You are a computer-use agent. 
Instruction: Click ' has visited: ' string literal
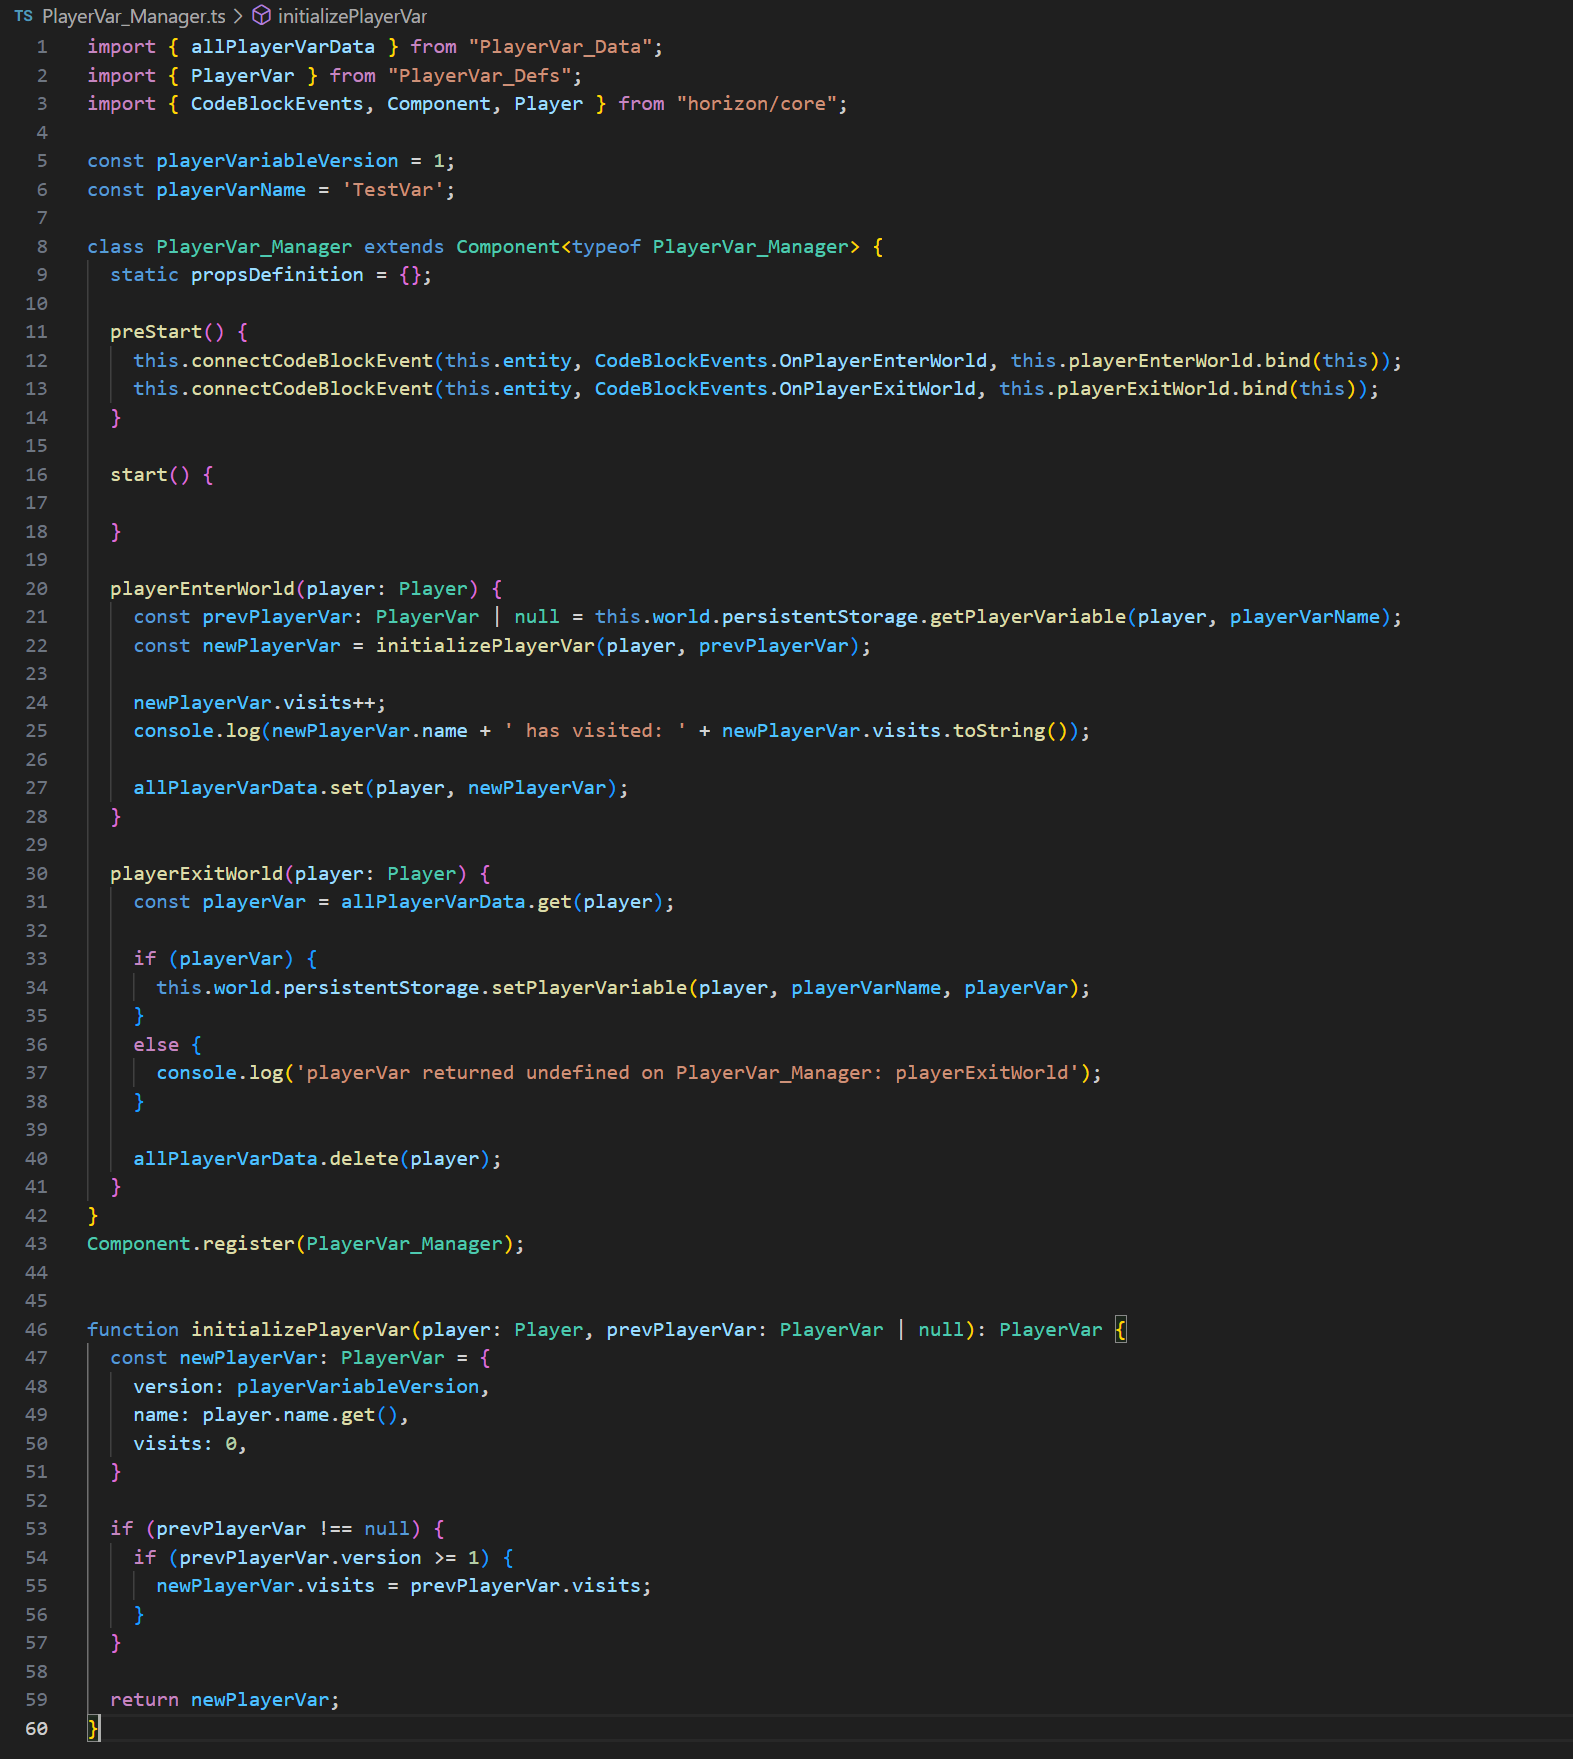coord(595,731)
